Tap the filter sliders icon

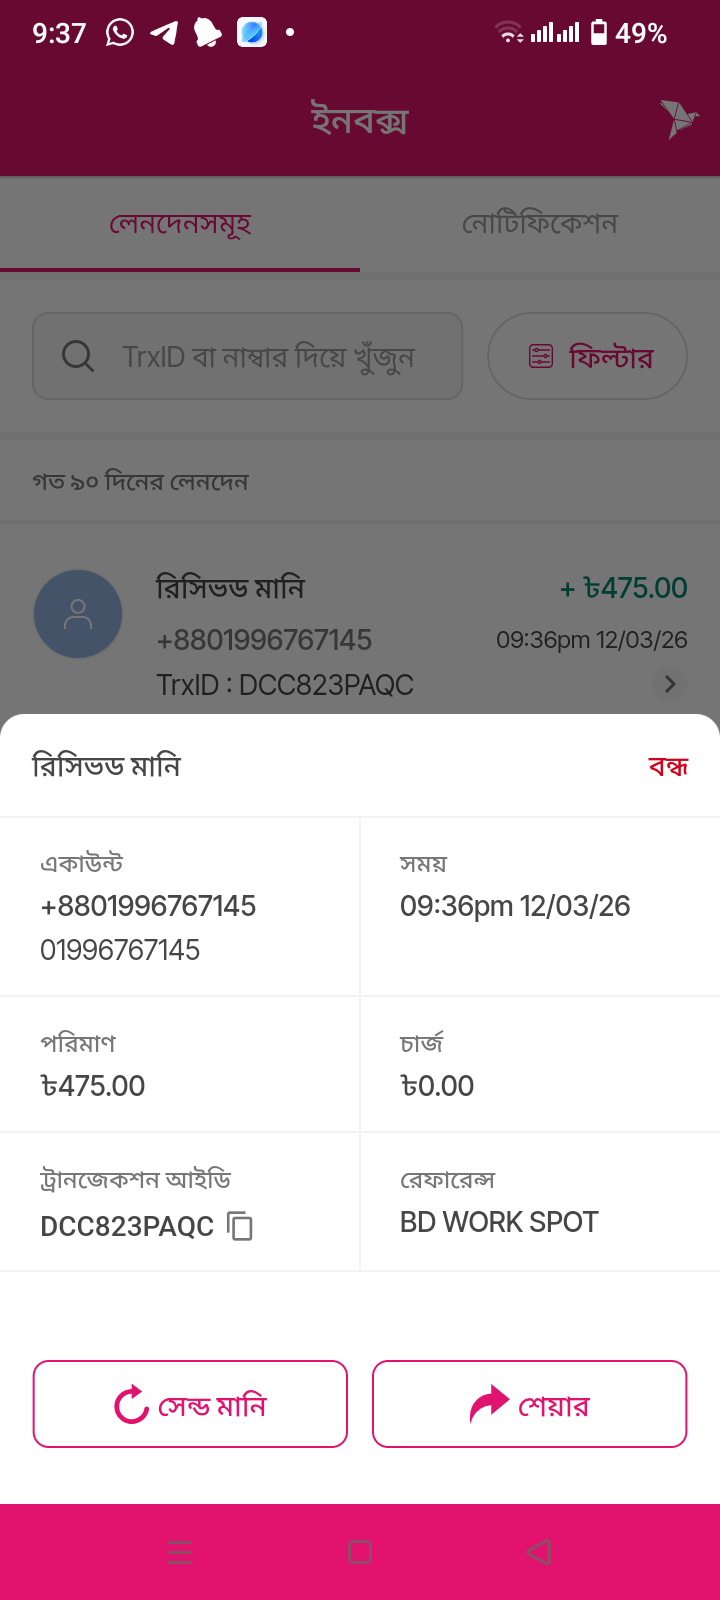pos(541,356)
